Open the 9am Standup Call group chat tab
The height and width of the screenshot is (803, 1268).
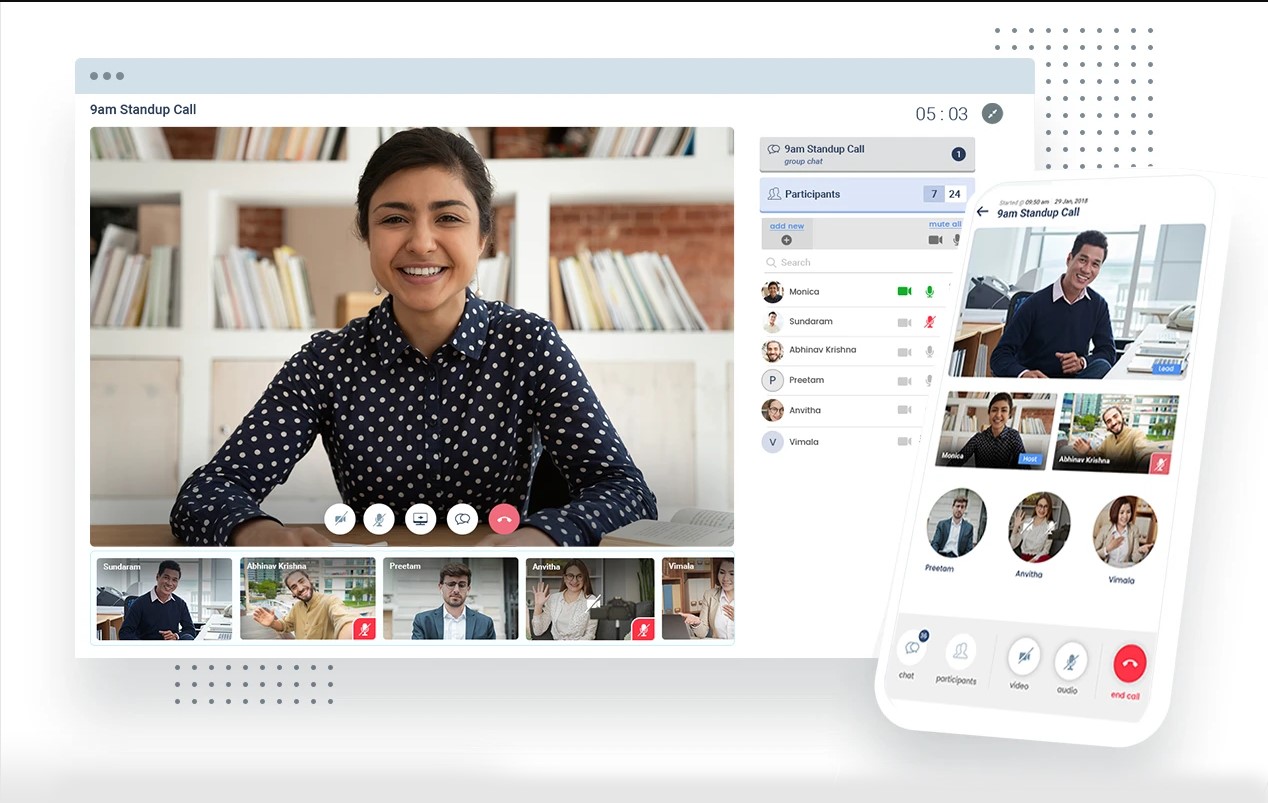pyautogui.click(x=866, y=154)
